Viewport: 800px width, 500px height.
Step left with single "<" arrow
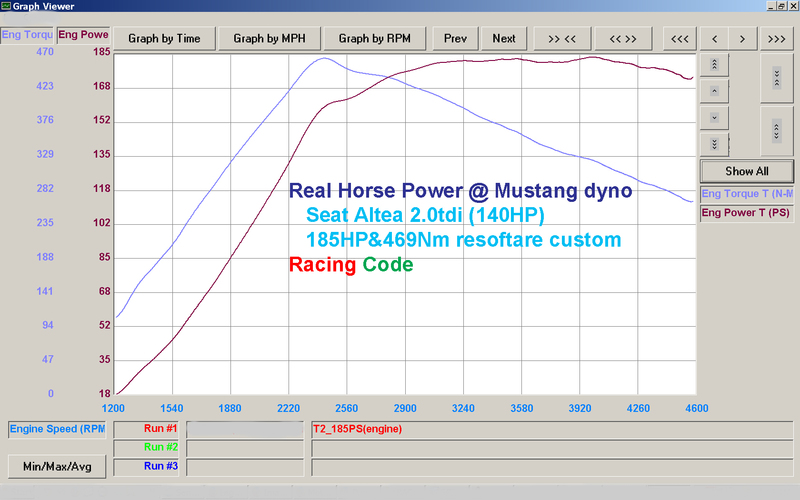coord(714,39)
